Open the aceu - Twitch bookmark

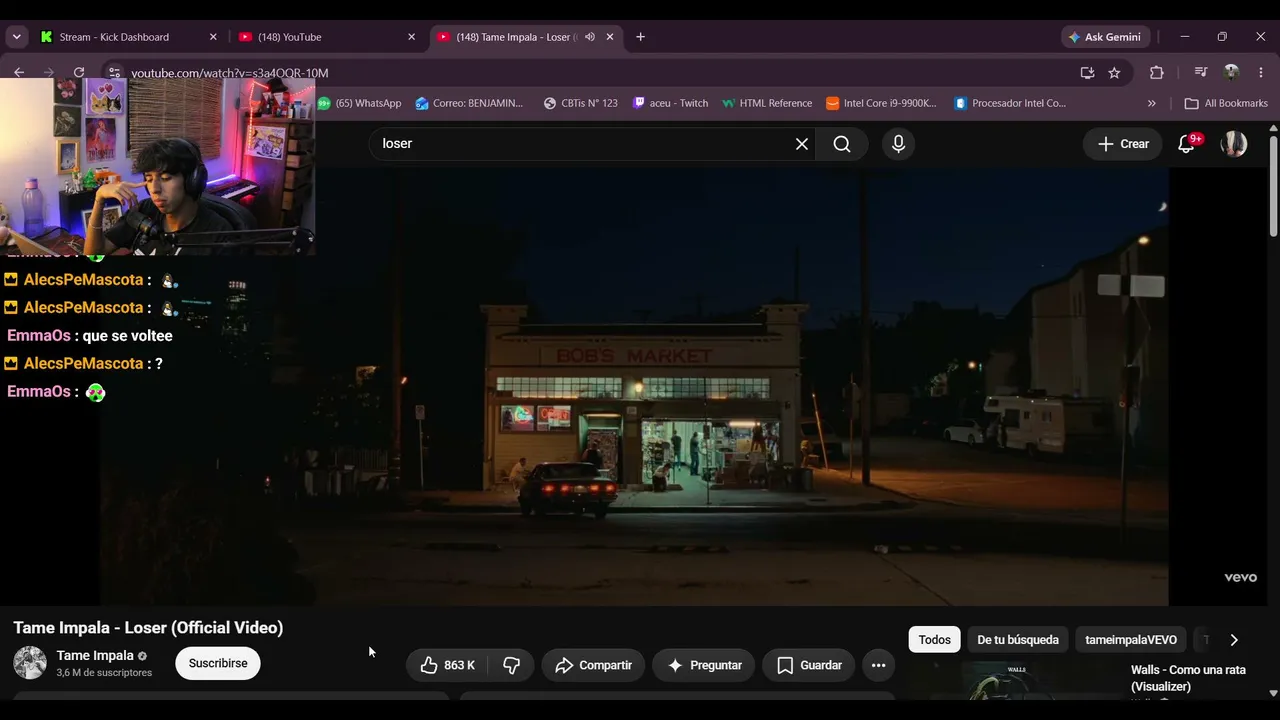point(670,103)
